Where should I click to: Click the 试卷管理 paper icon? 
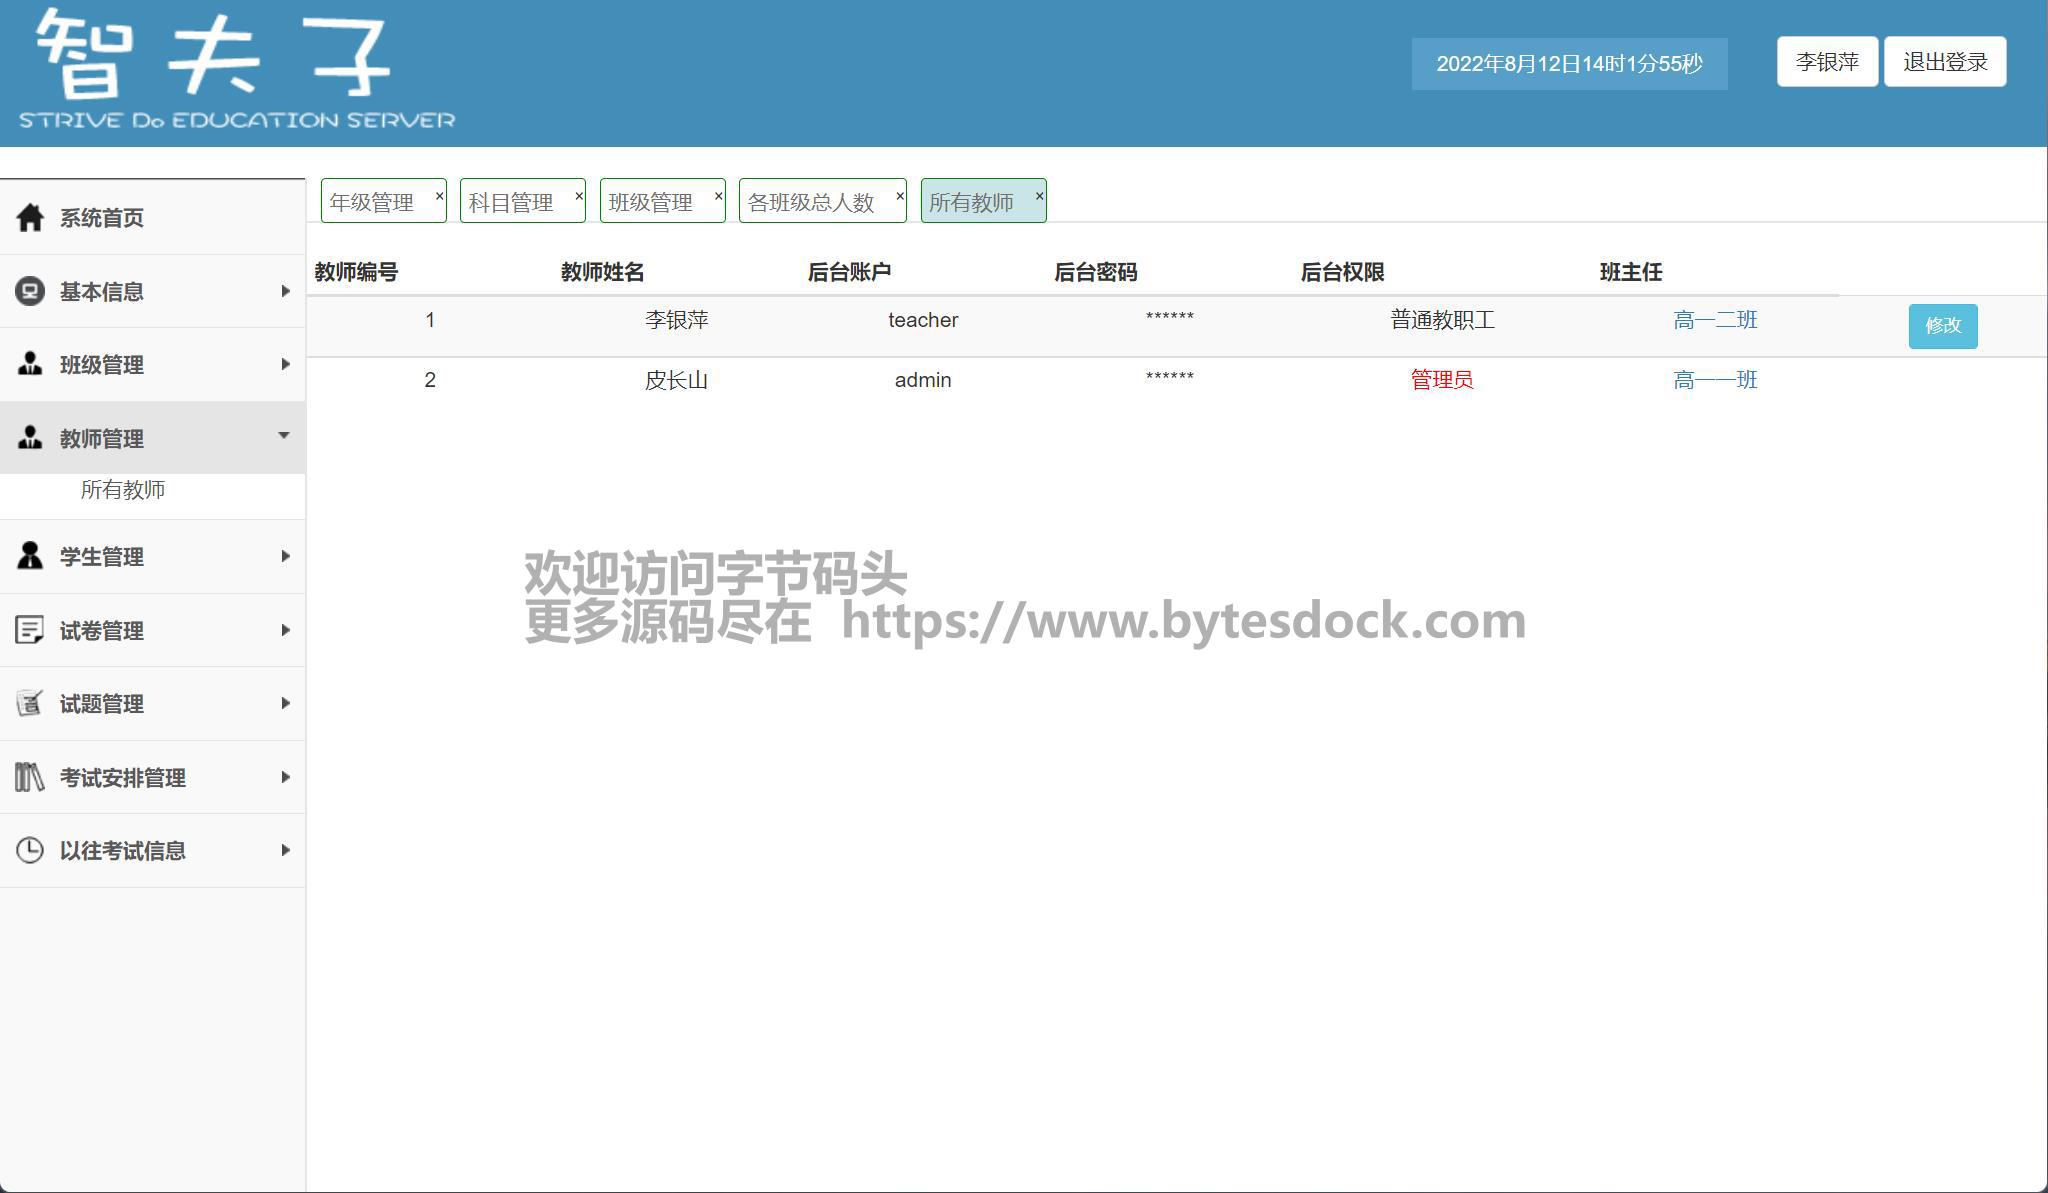(x=30, y=630)
